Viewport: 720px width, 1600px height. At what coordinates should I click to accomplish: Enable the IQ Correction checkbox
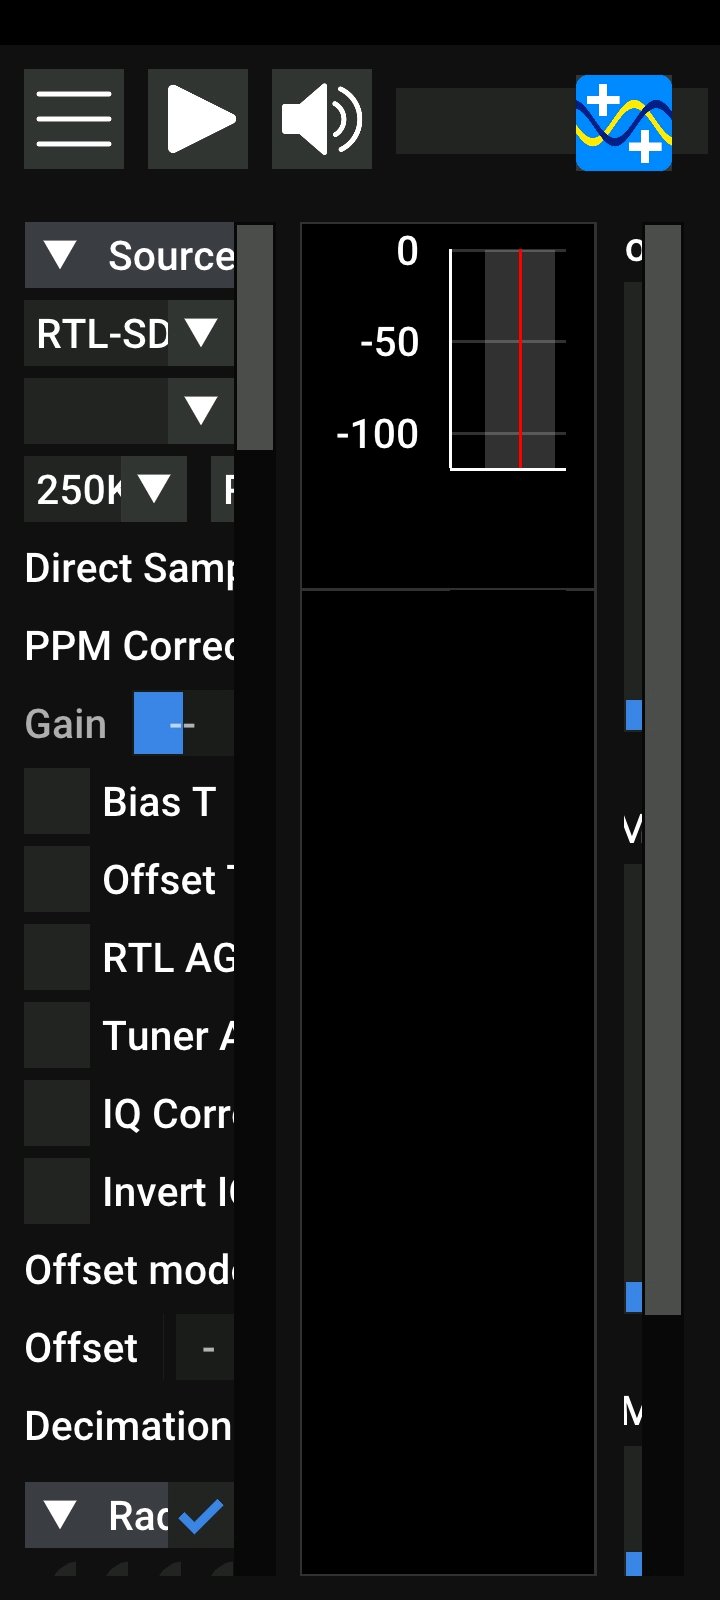(x=57, y=1113)
